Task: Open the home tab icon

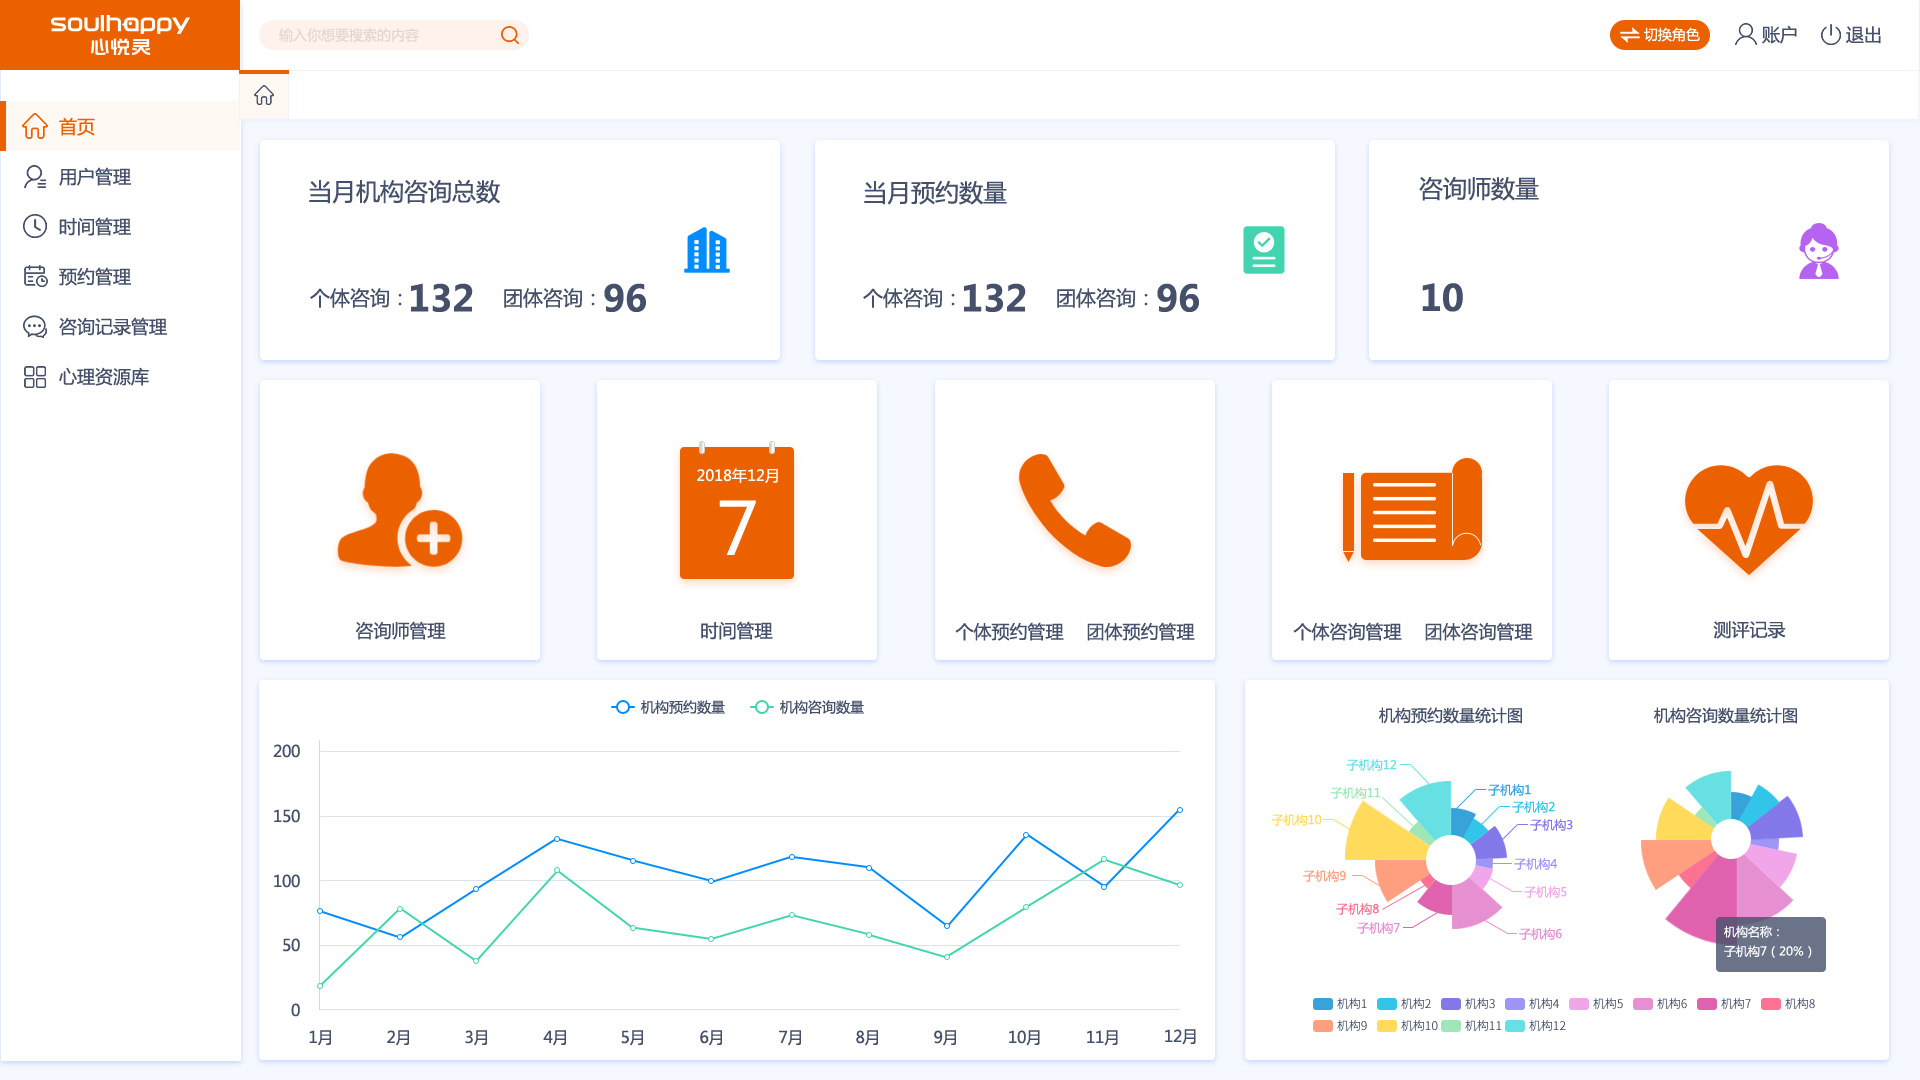Action: pyautogui.click(x=264, y=95)
